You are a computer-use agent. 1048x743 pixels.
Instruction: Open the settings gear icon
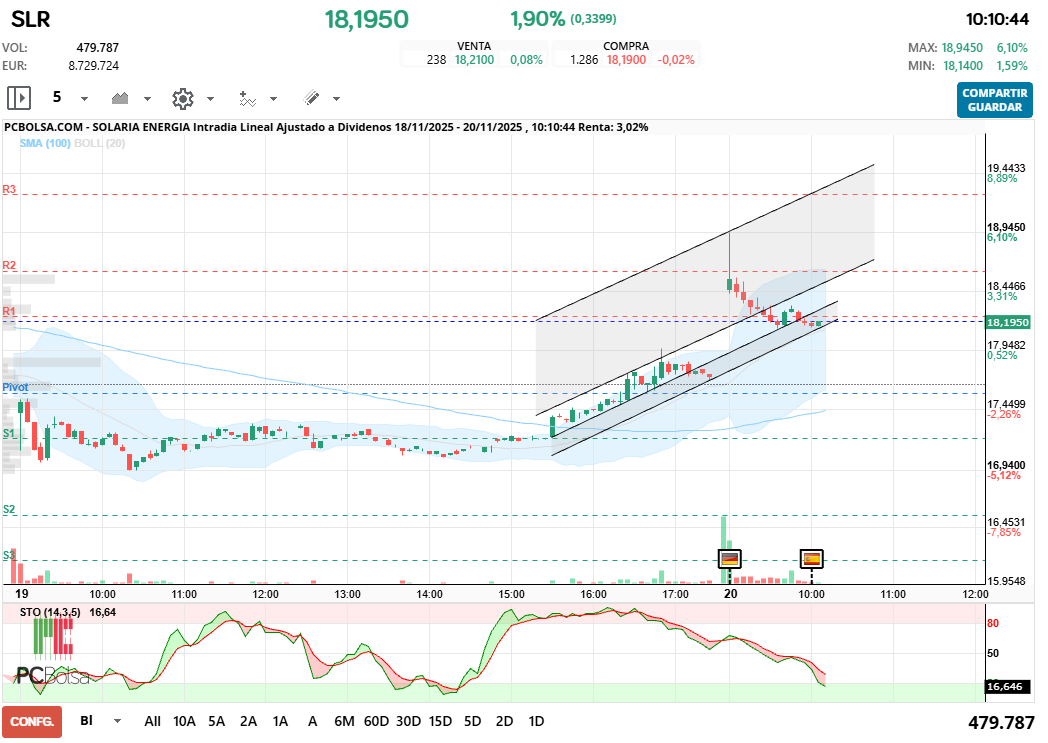[x=182, y=99]
